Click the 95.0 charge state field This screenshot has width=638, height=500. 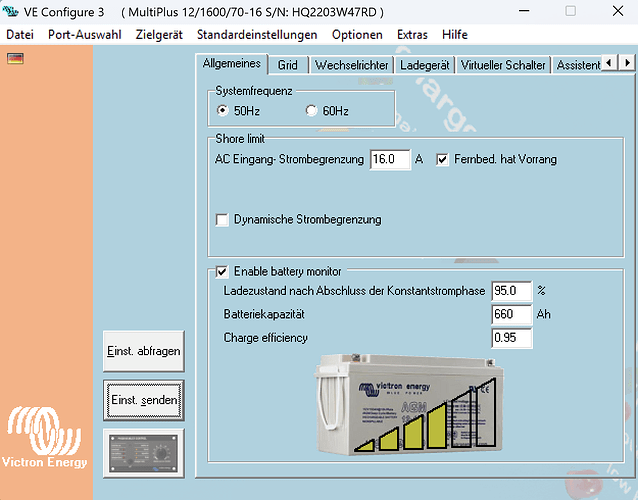[511, 291]
